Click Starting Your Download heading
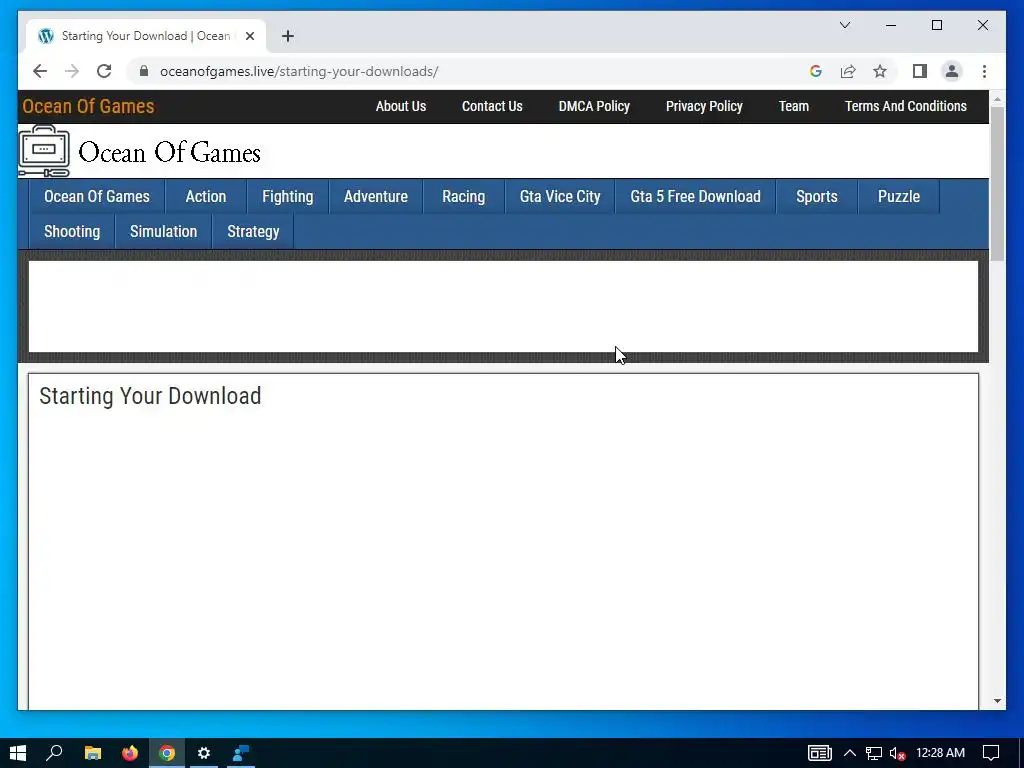 click(x=150, y=396)
